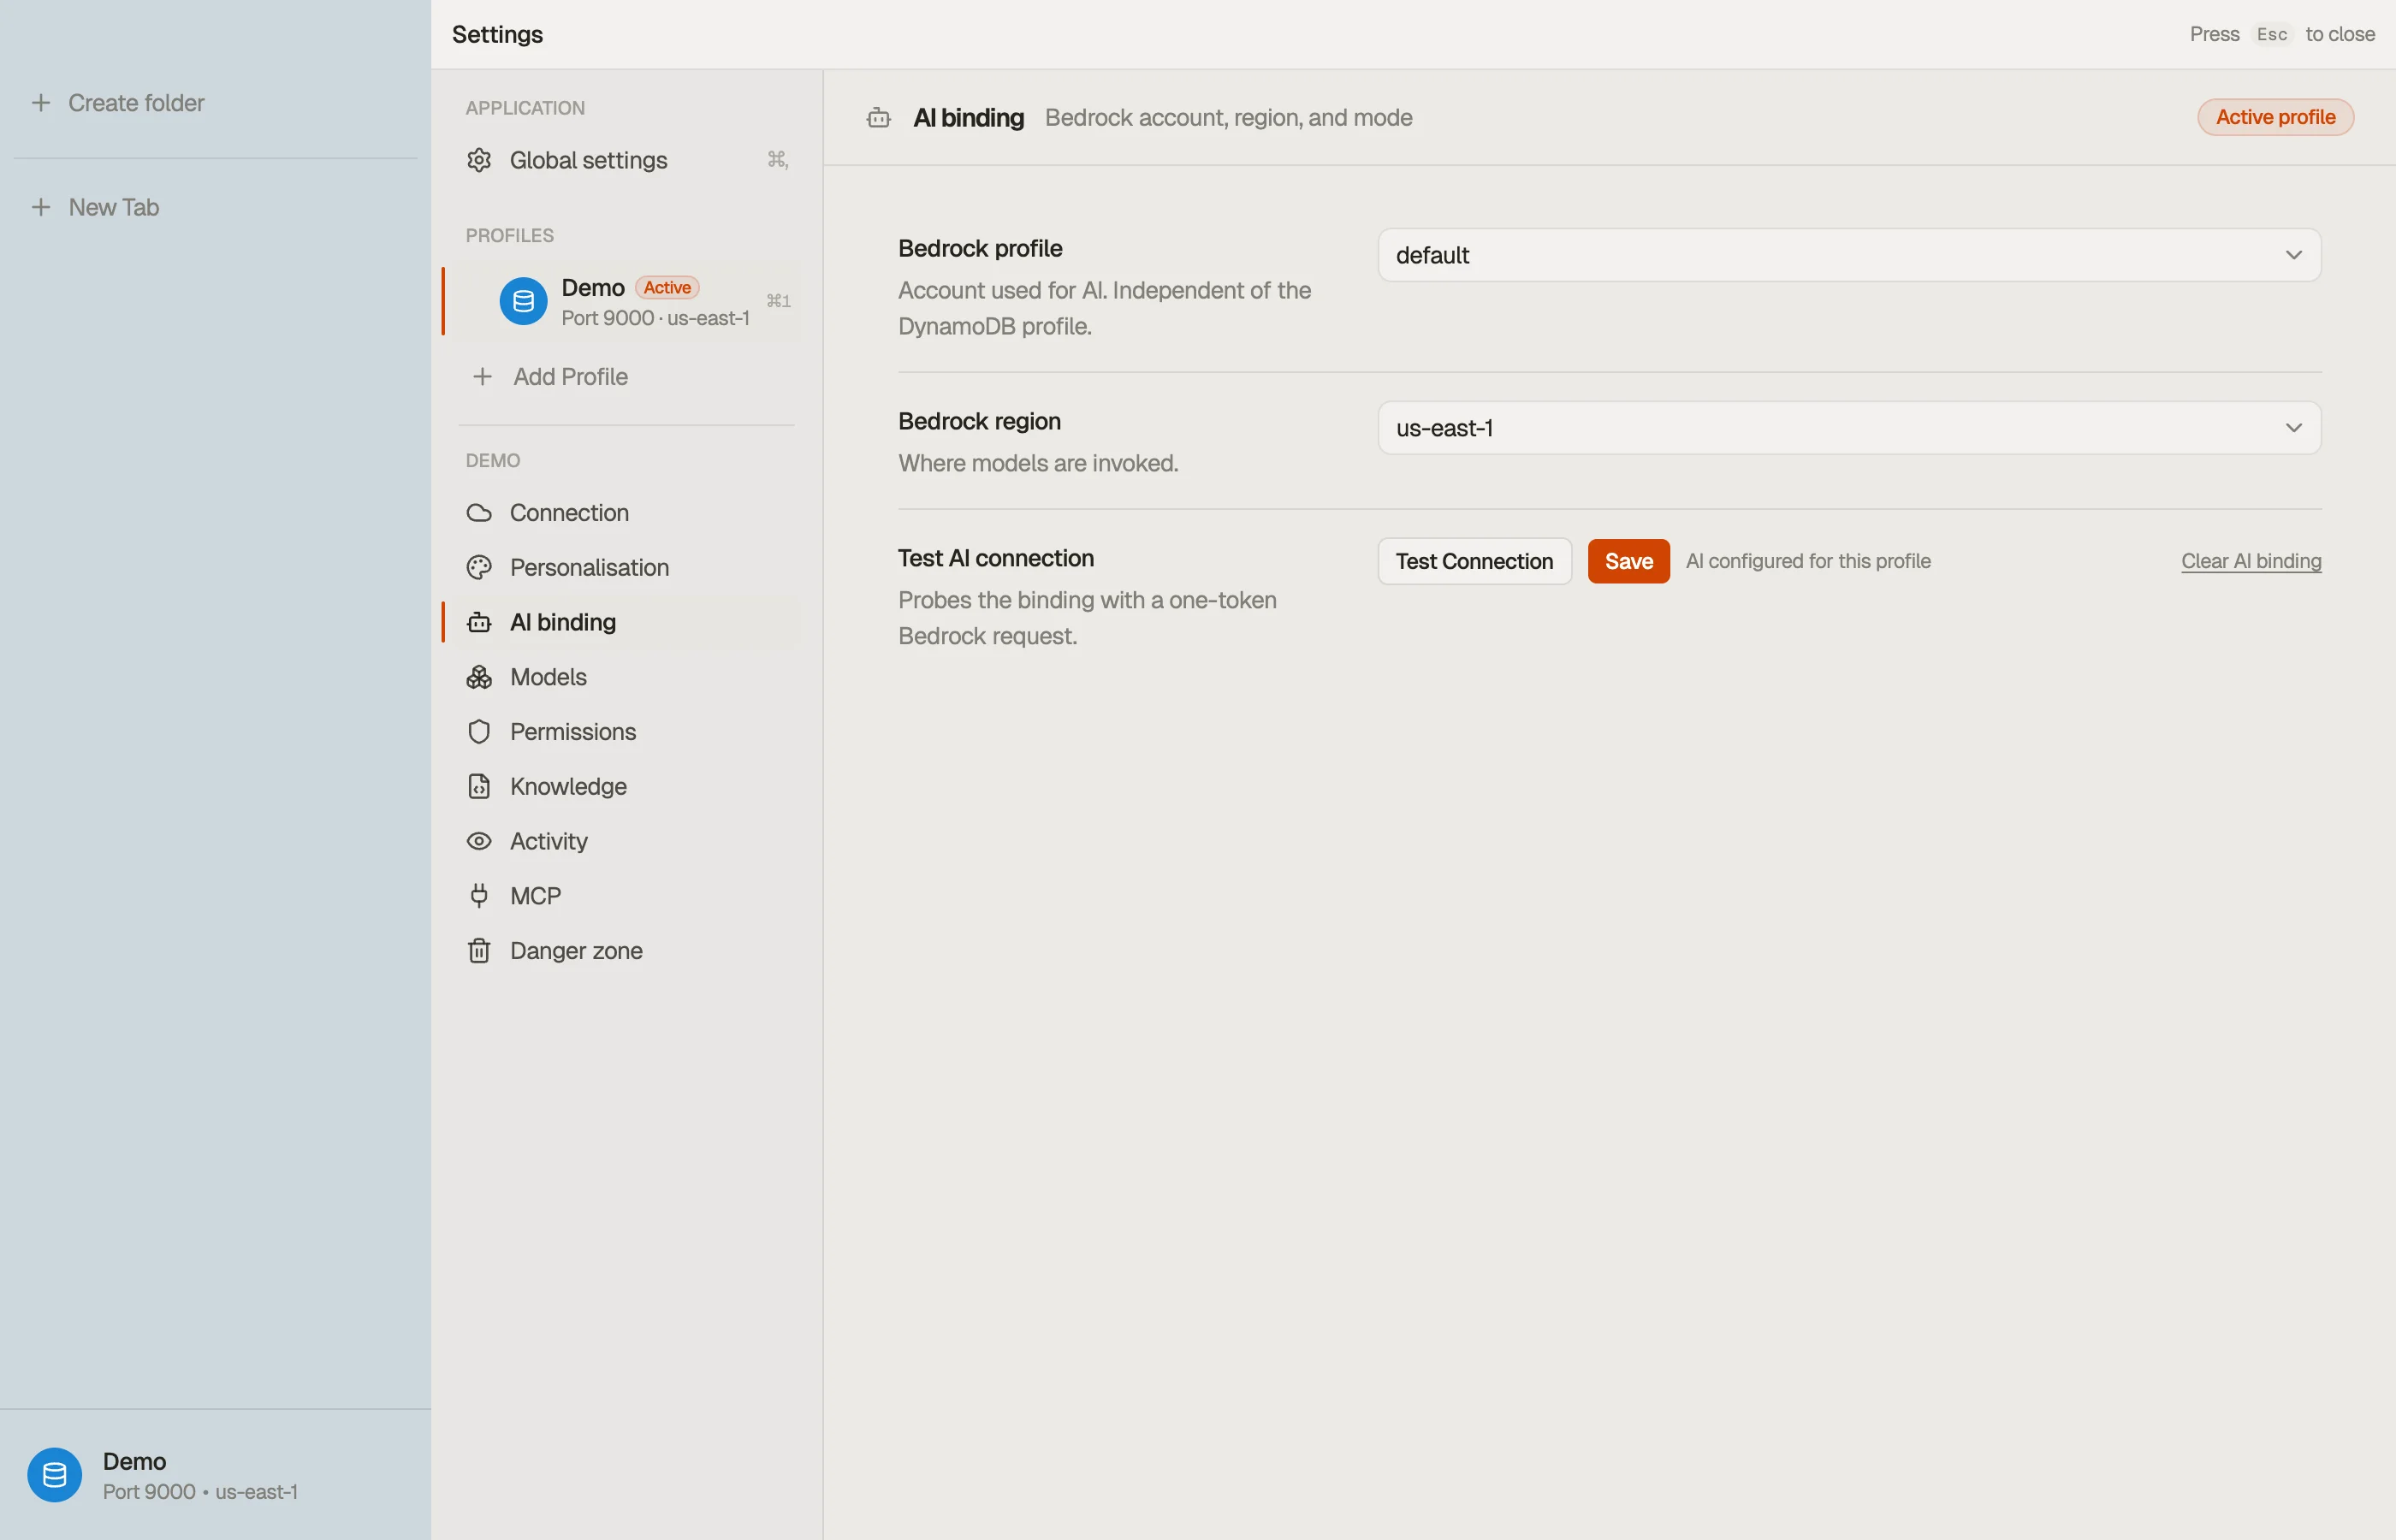Click the Demo database avatar at bottom left
The image size is (2396, 1540).
click(x=55, y=1475)
